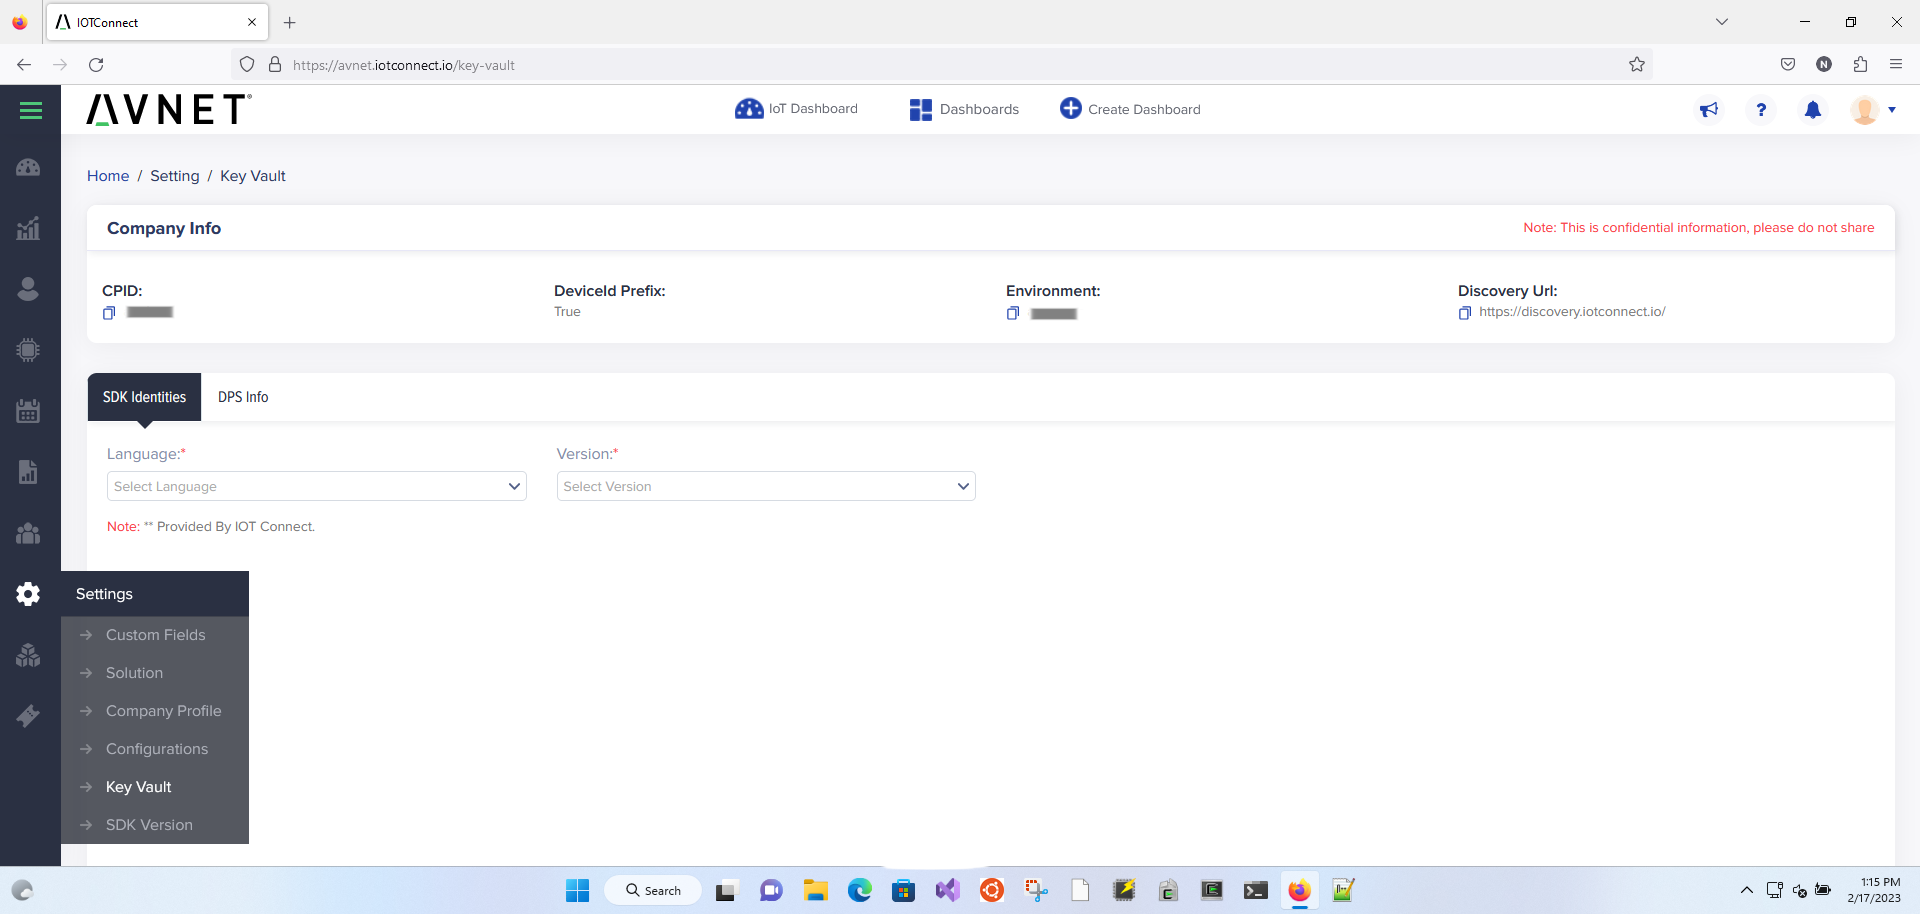Go to Home breadcrumb
The height and width of the screenshot is (914, 1920).
tap(108, 176)
